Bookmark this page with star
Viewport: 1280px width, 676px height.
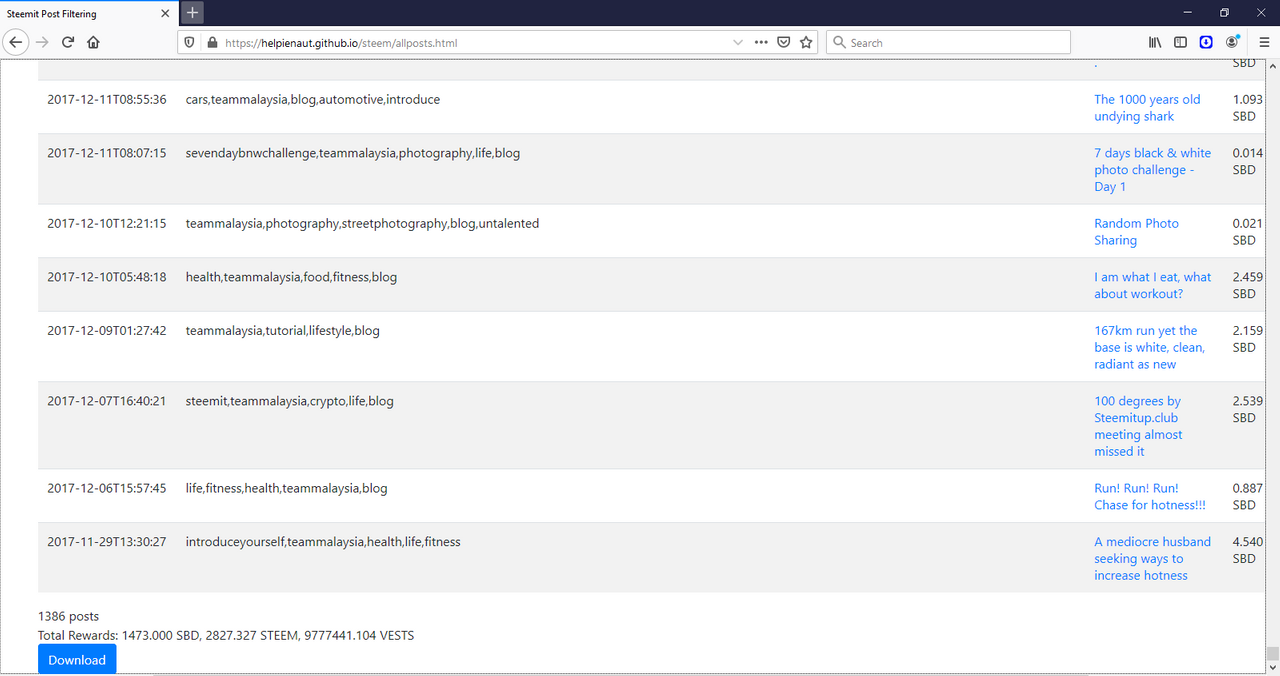(806, 43)
